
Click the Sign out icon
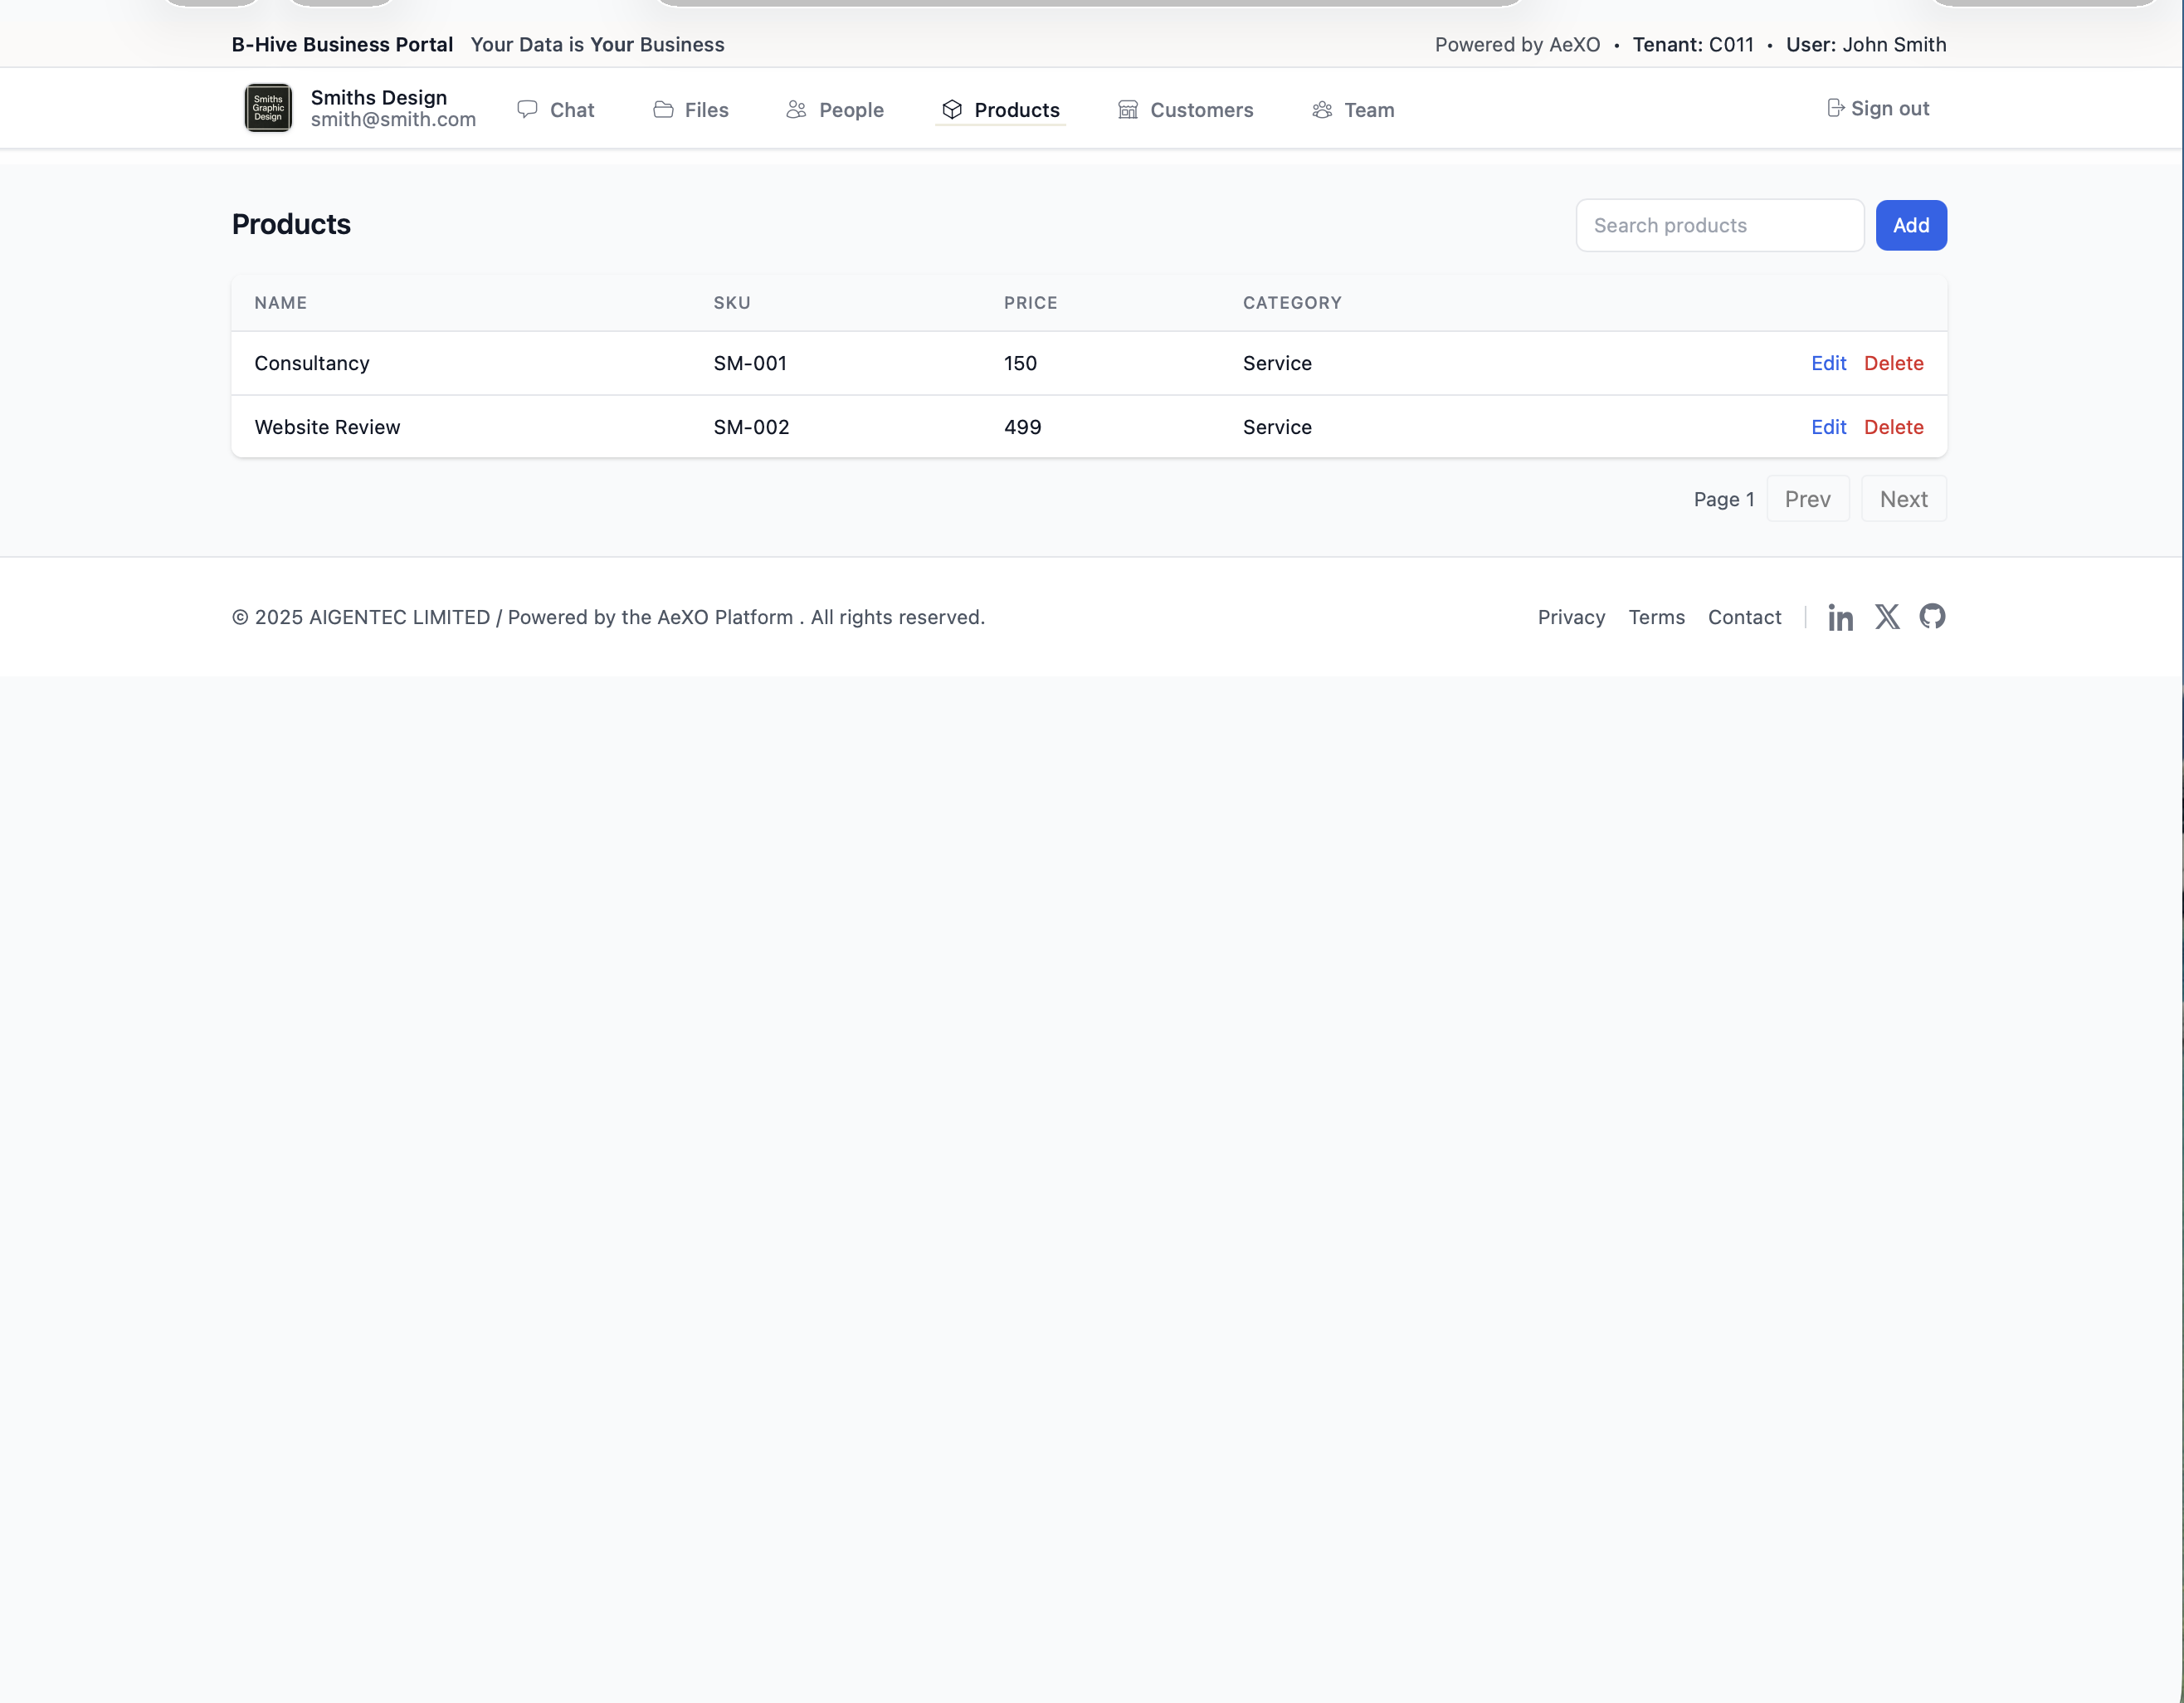pyautogui.click(x=1835, y=108)
